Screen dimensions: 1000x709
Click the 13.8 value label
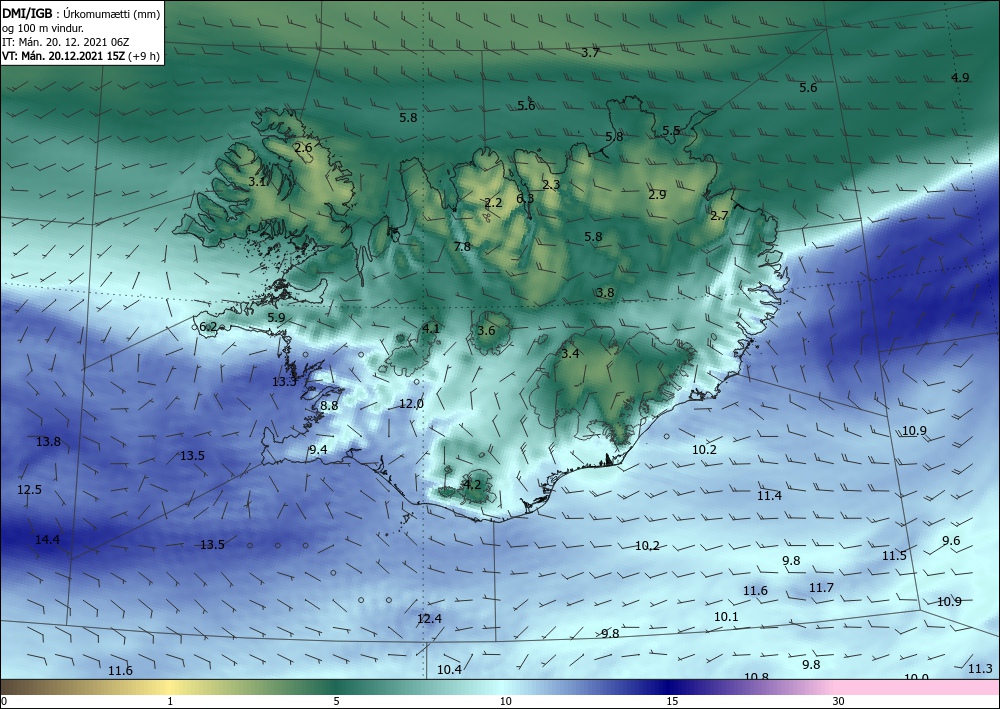[x=48, y=442]
